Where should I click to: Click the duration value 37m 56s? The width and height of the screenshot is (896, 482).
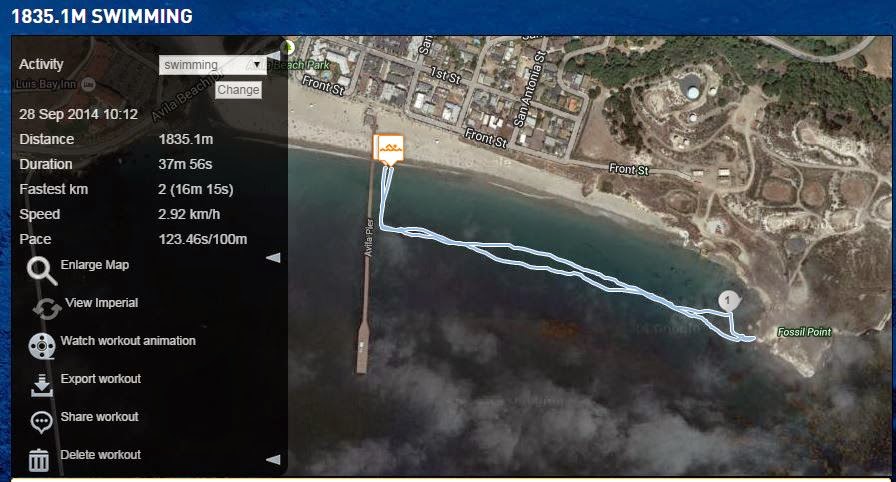(185, 164)
